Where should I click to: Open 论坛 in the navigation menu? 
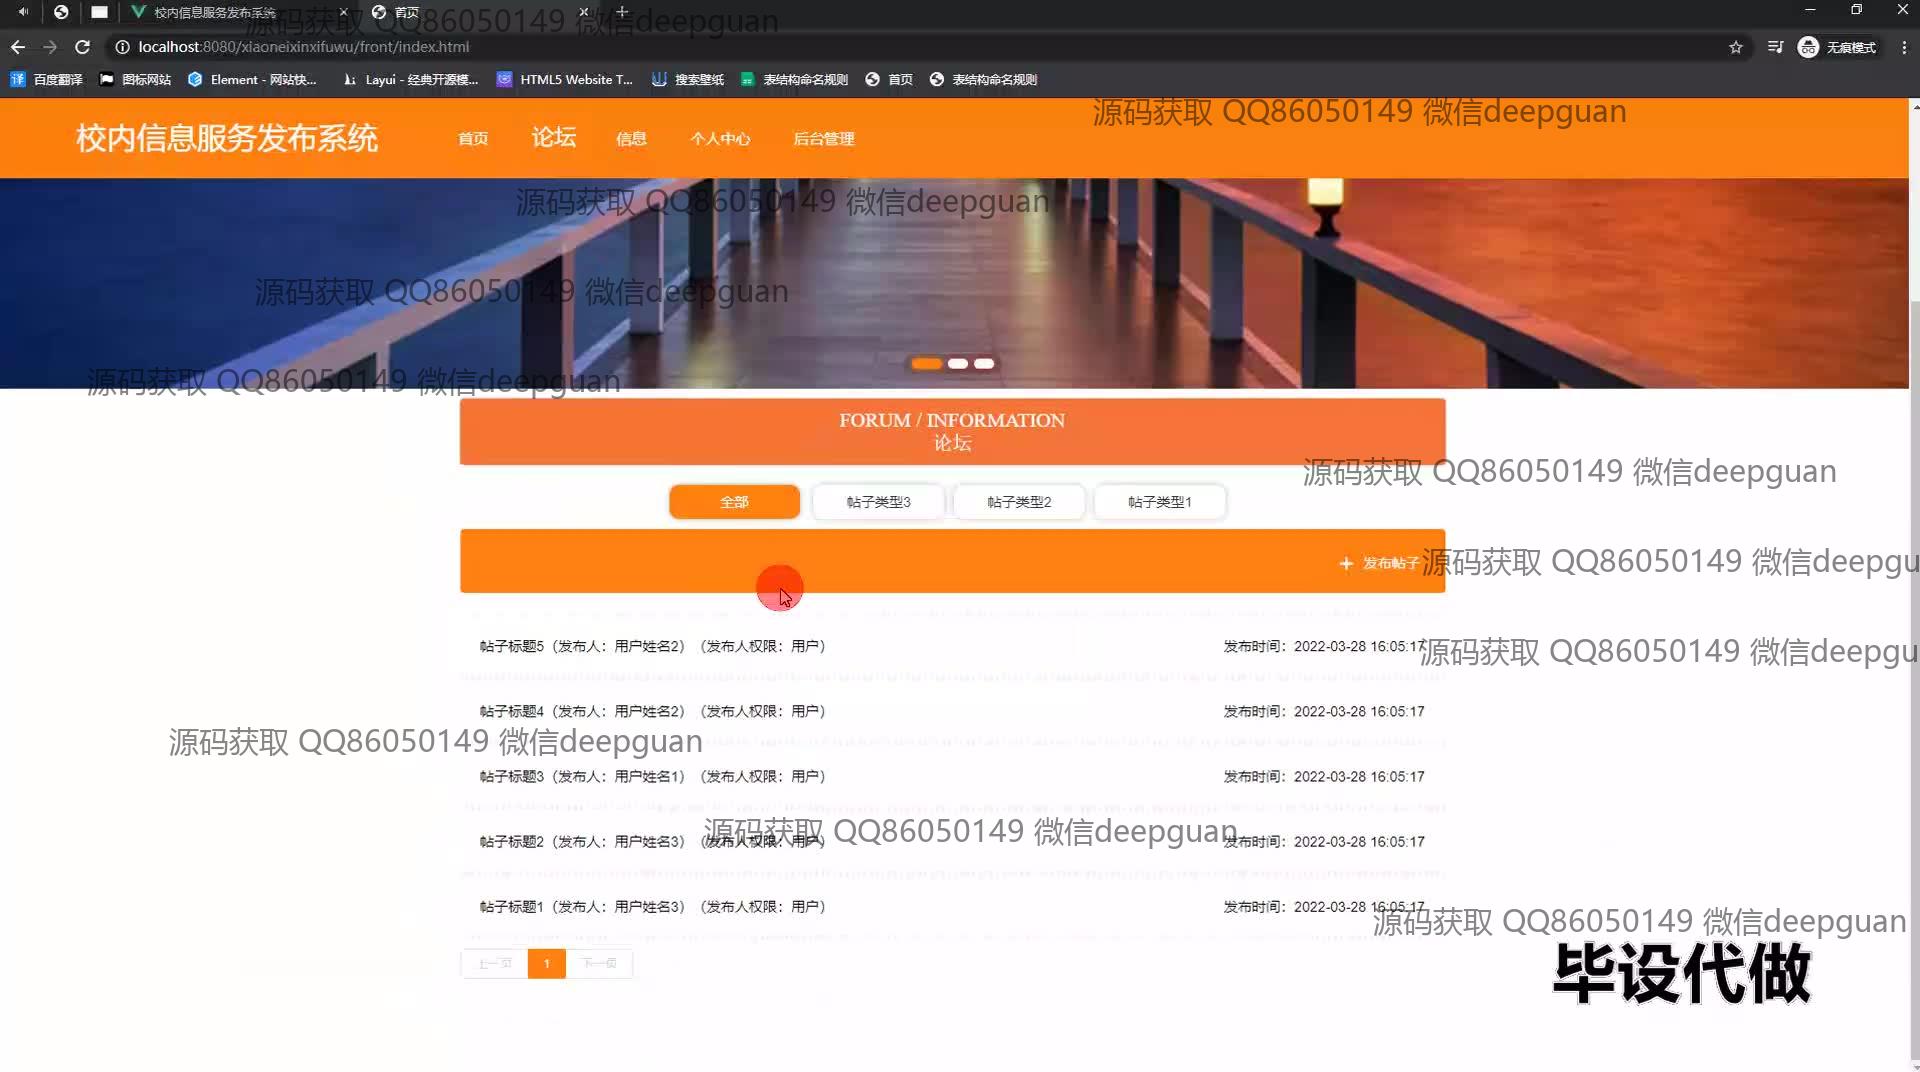click(553, 138)
